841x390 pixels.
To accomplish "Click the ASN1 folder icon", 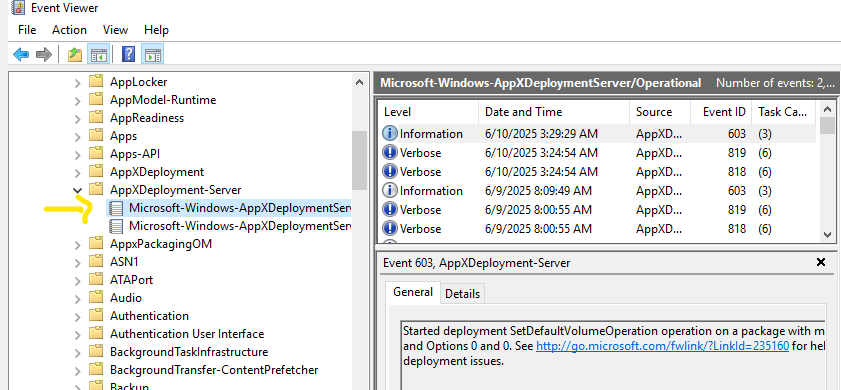I will click(96, 262).
